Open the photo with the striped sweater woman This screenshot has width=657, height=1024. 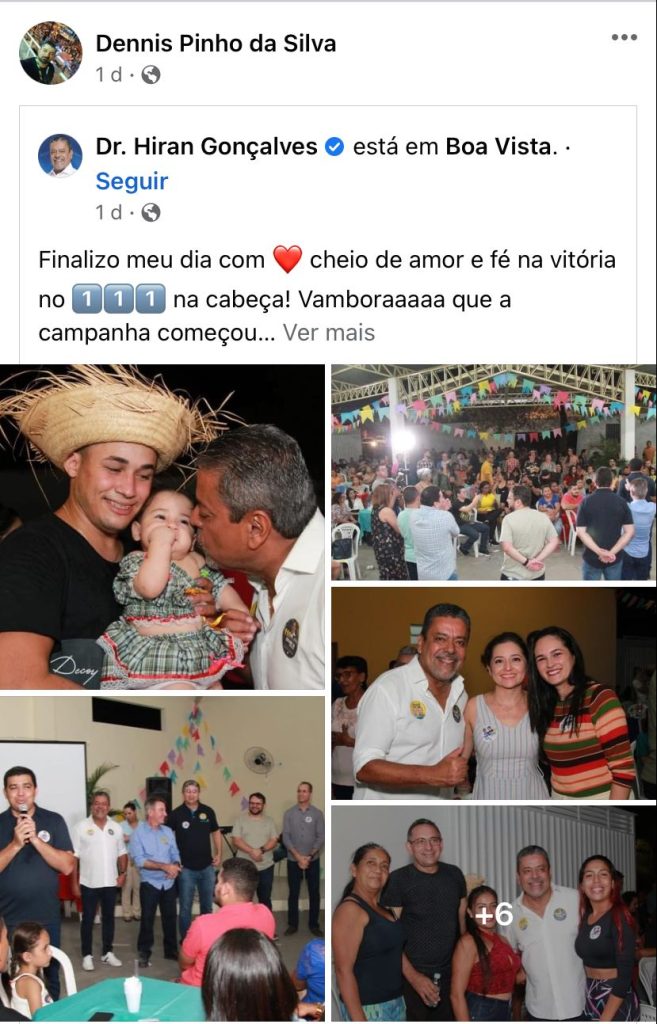494,693
